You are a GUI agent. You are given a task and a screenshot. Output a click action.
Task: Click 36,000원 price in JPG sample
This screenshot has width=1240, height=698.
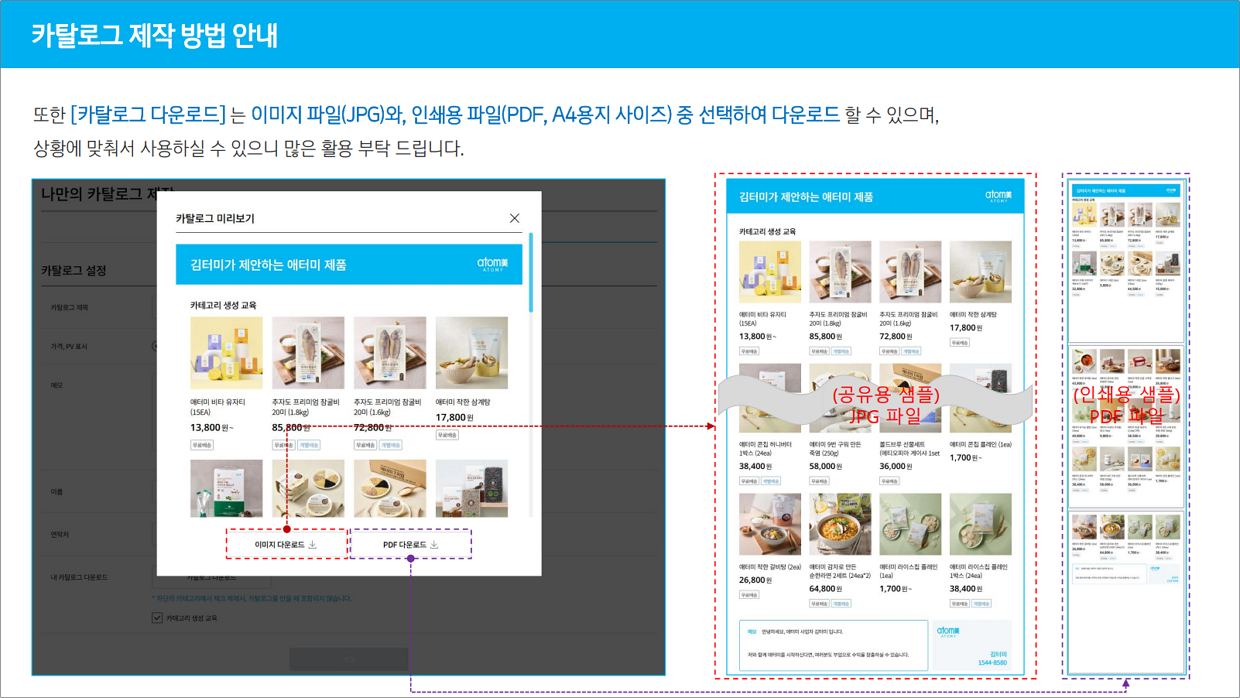(895, 466)
